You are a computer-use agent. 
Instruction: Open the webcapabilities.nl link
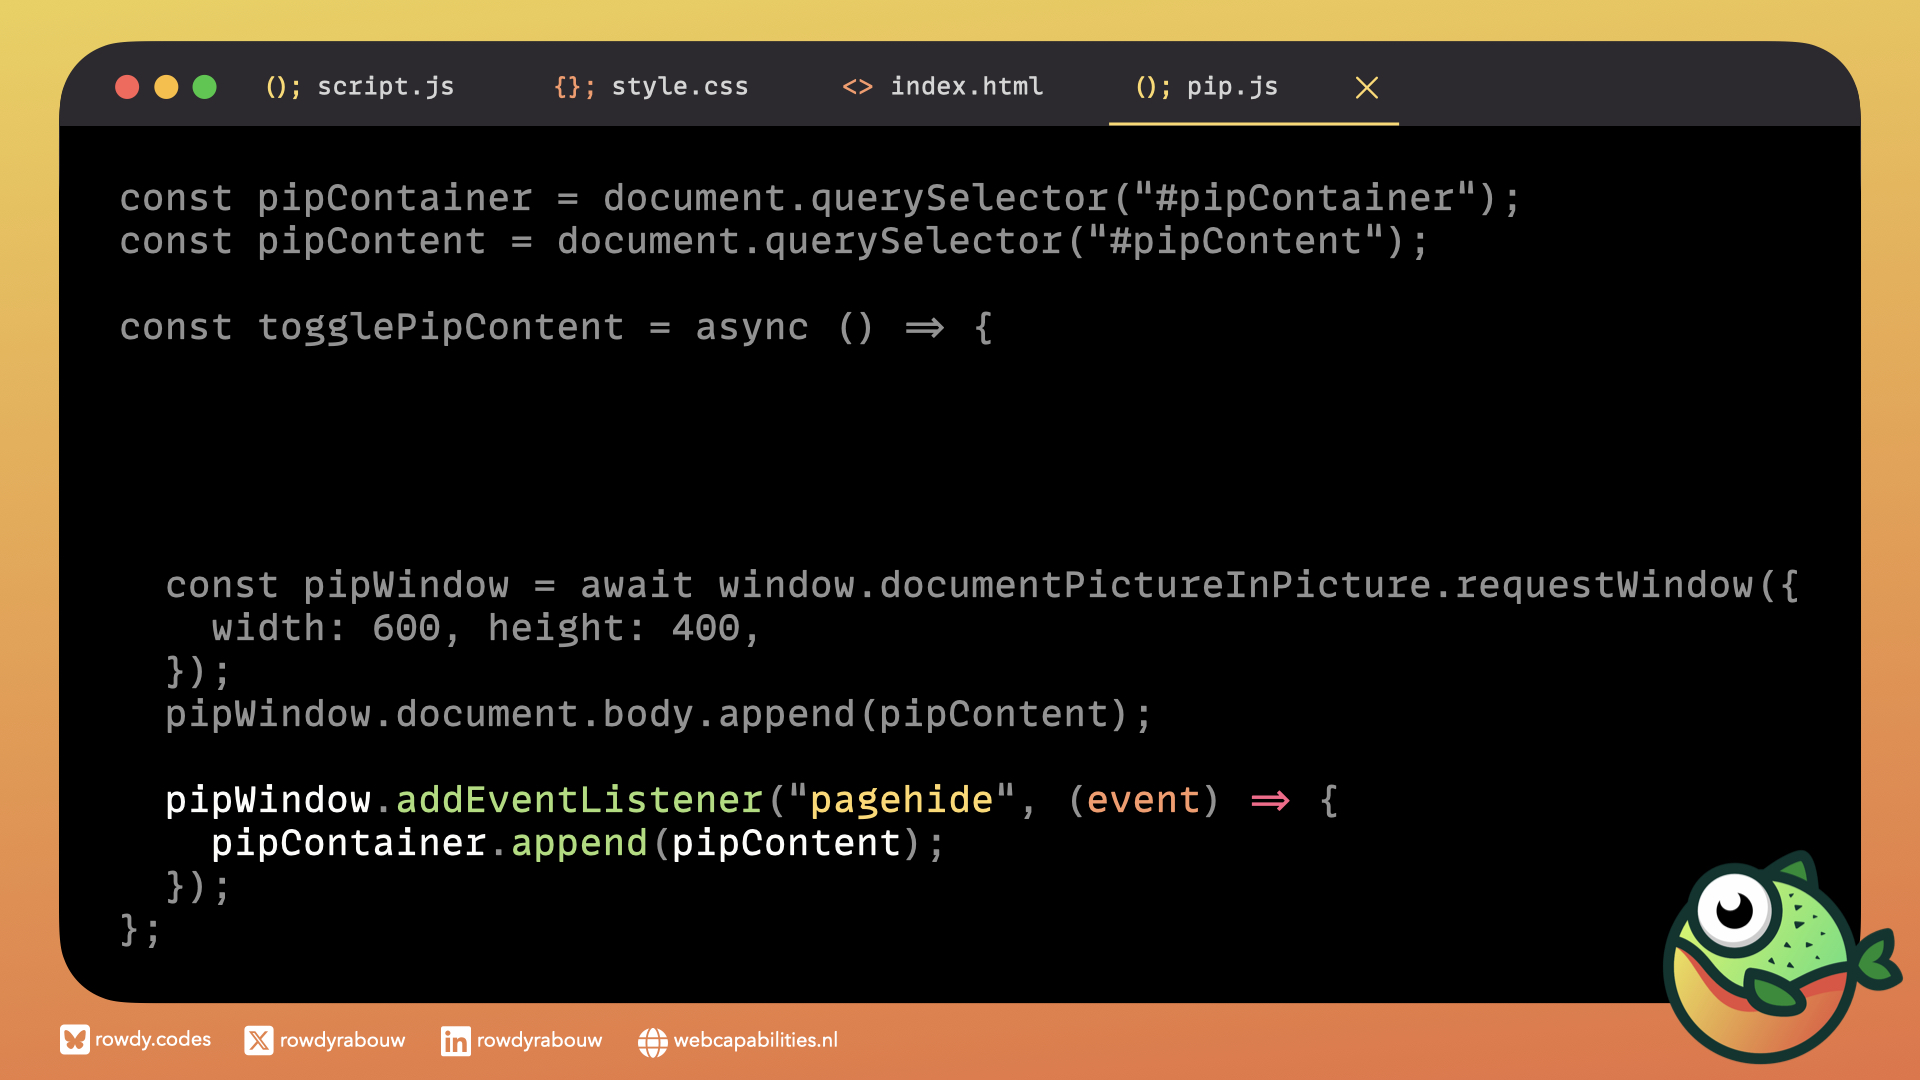click(755, 1040)
